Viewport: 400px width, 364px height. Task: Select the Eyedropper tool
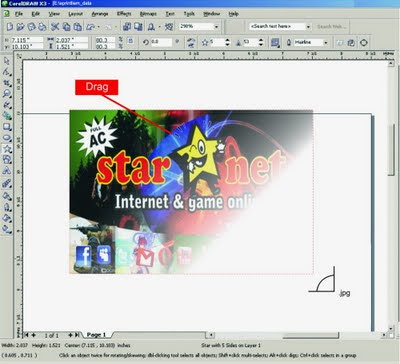7,196
